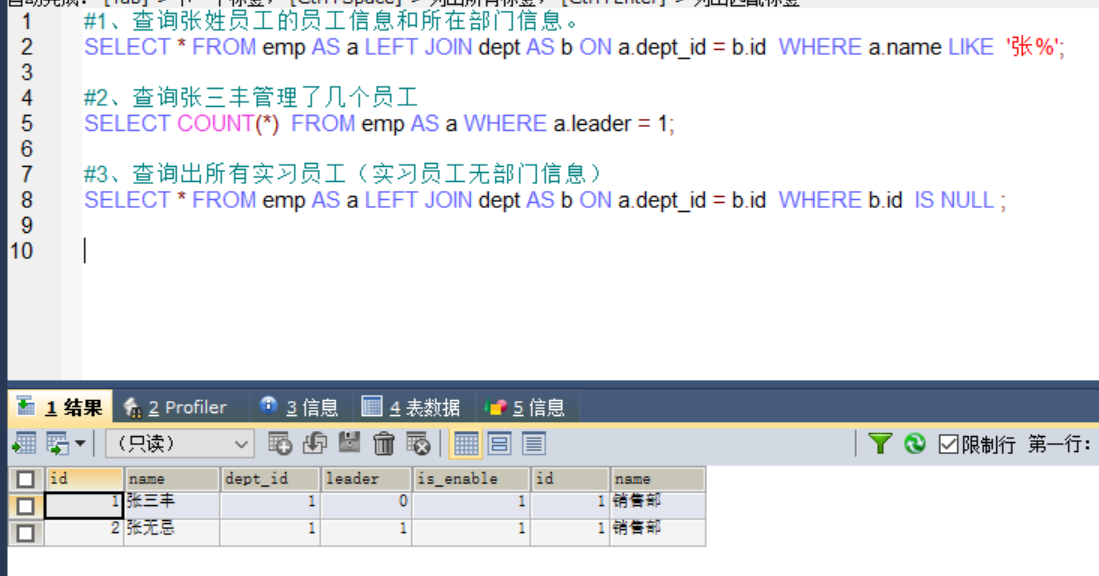Viewport: 1099px width, 576px height.
Task: Refresh the result data
Action: 914,443
